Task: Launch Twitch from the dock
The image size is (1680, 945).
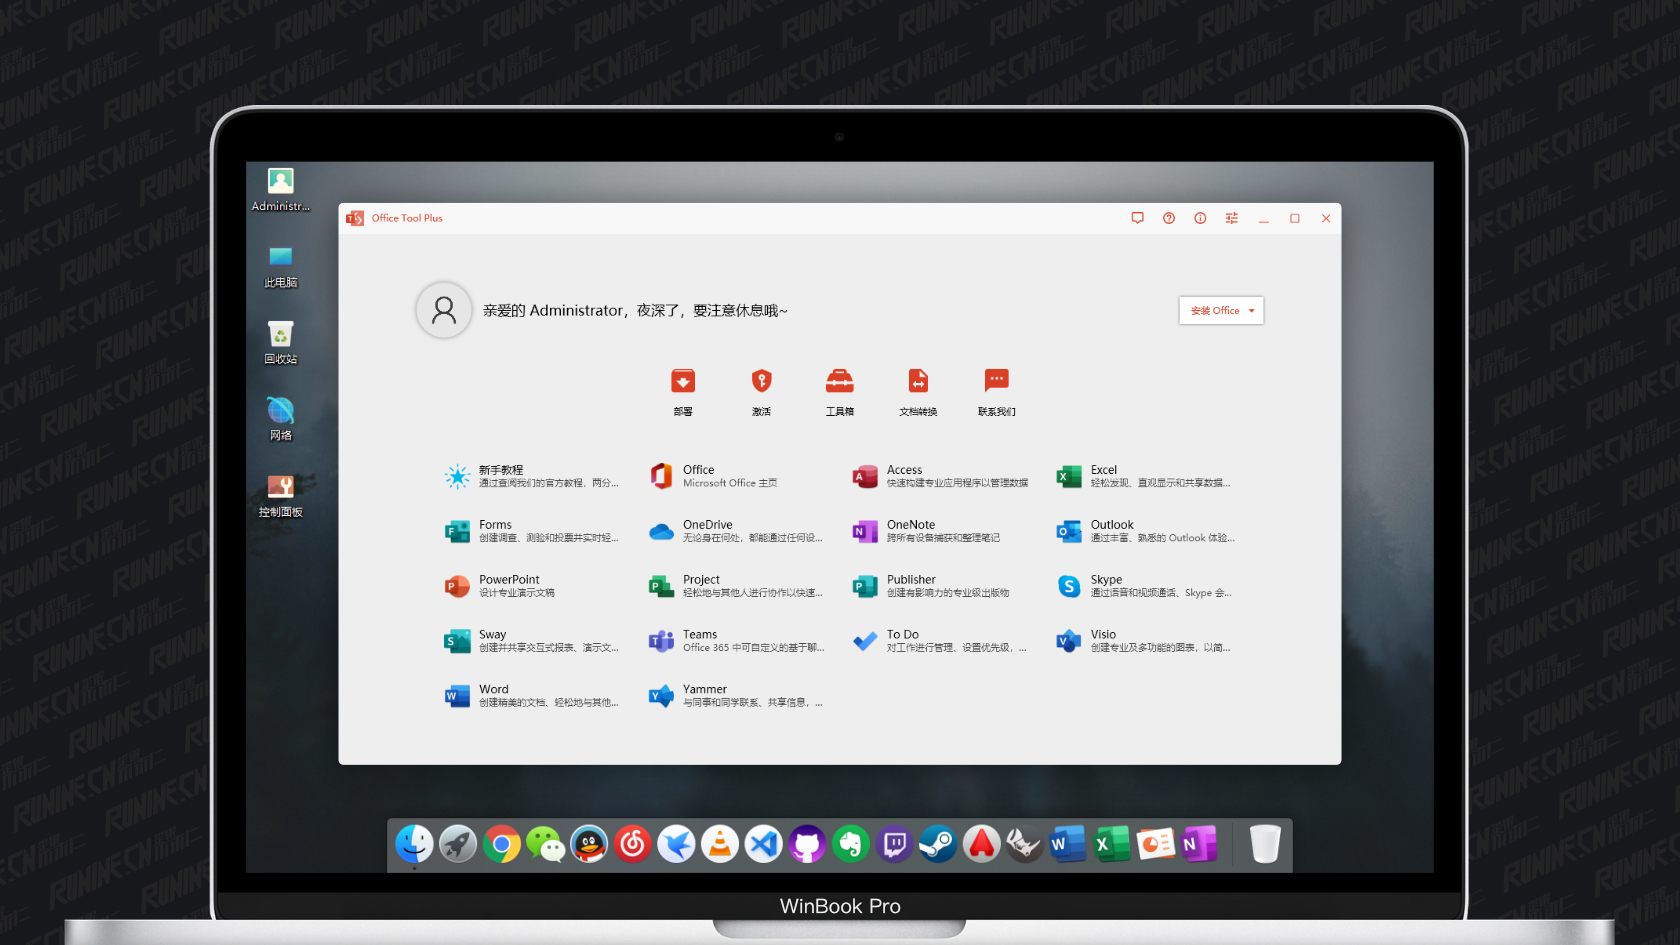Action: coord(895,844)
